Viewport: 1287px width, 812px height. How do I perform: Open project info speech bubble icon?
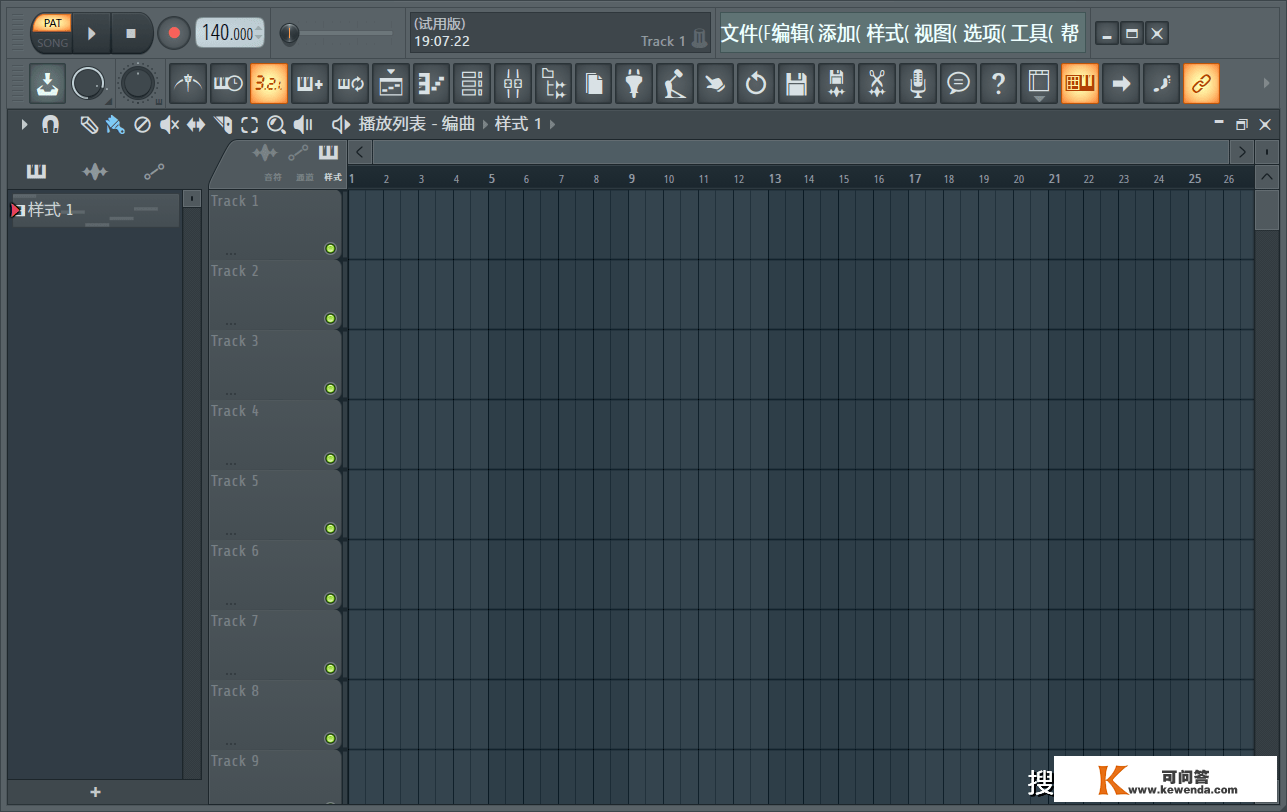click(958, 84)
